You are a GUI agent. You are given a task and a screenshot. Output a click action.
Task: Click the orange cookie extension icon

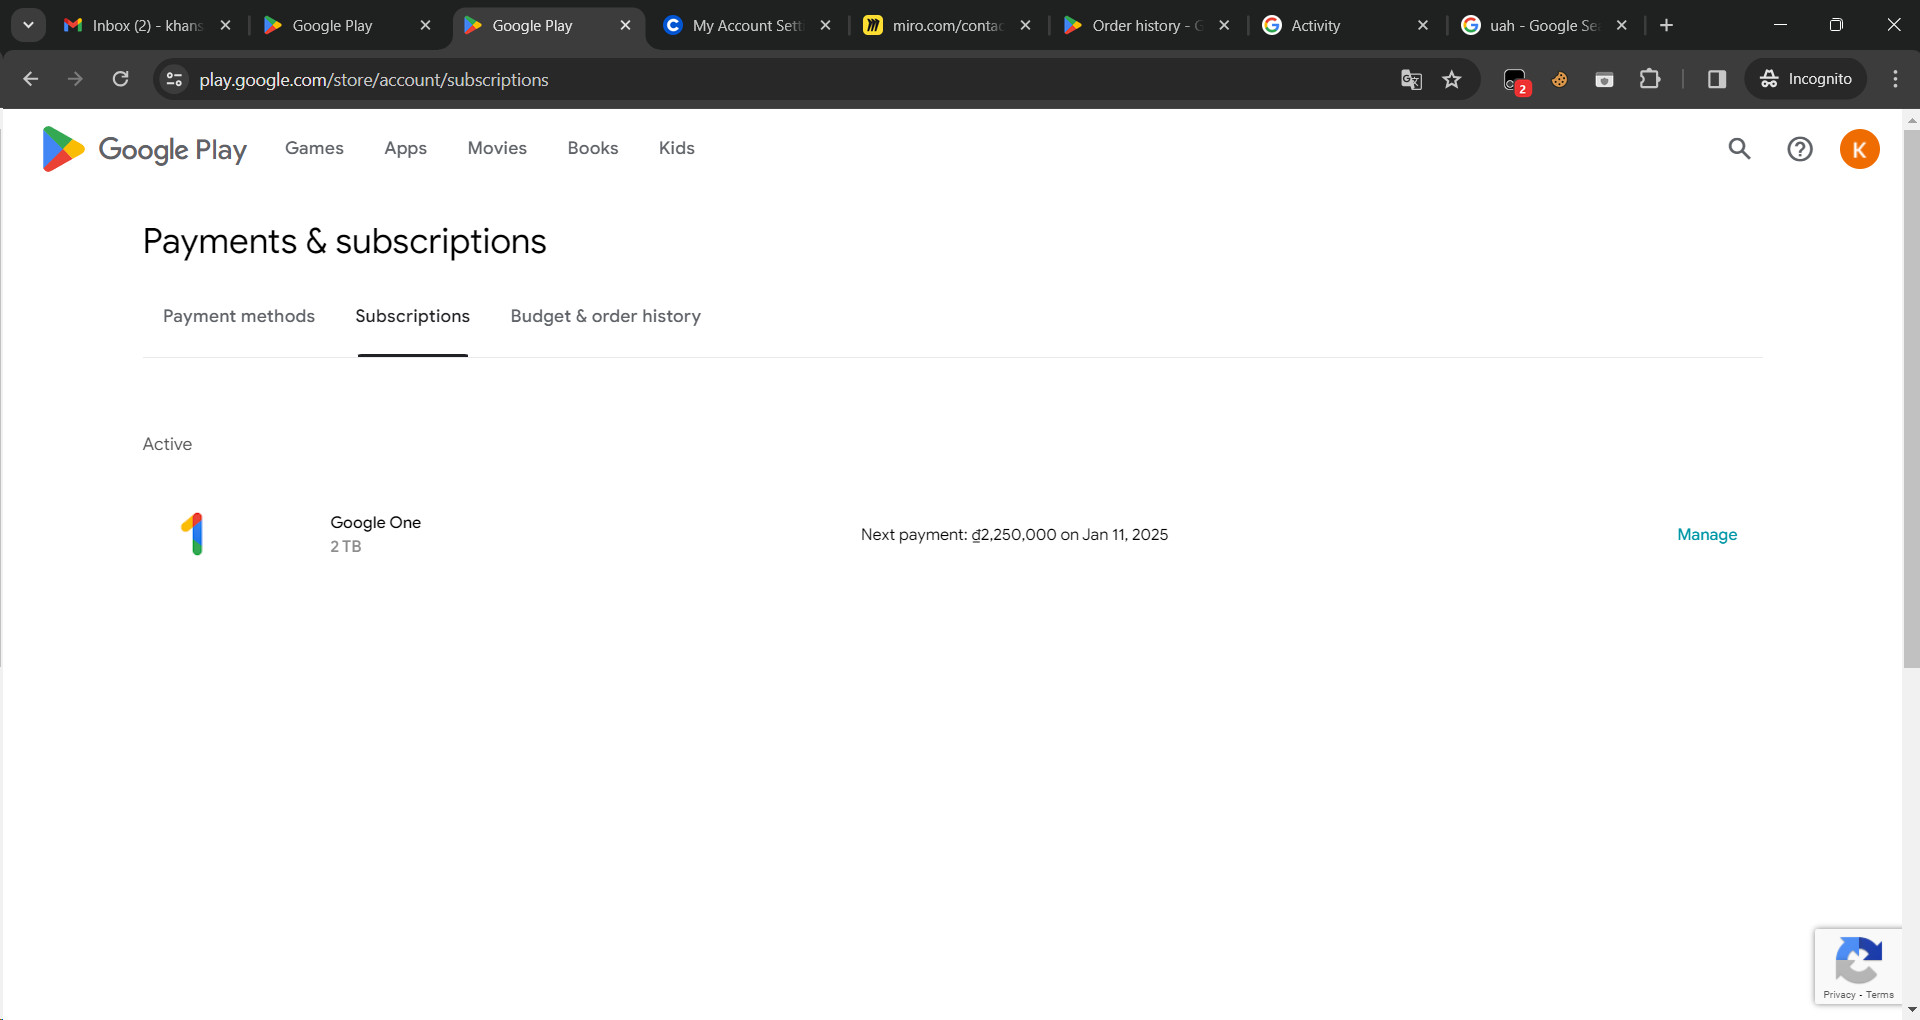tap(1559, 79)
